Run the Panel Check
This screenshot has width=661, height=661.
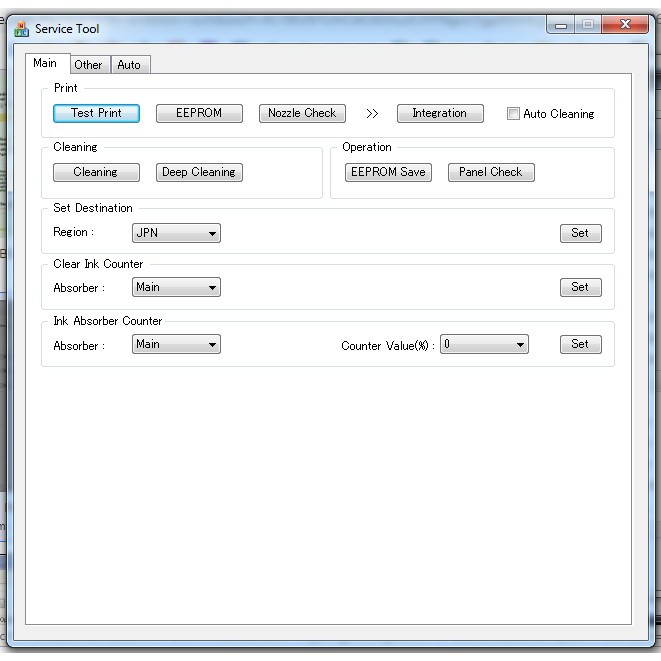click(x=491, y=172)
